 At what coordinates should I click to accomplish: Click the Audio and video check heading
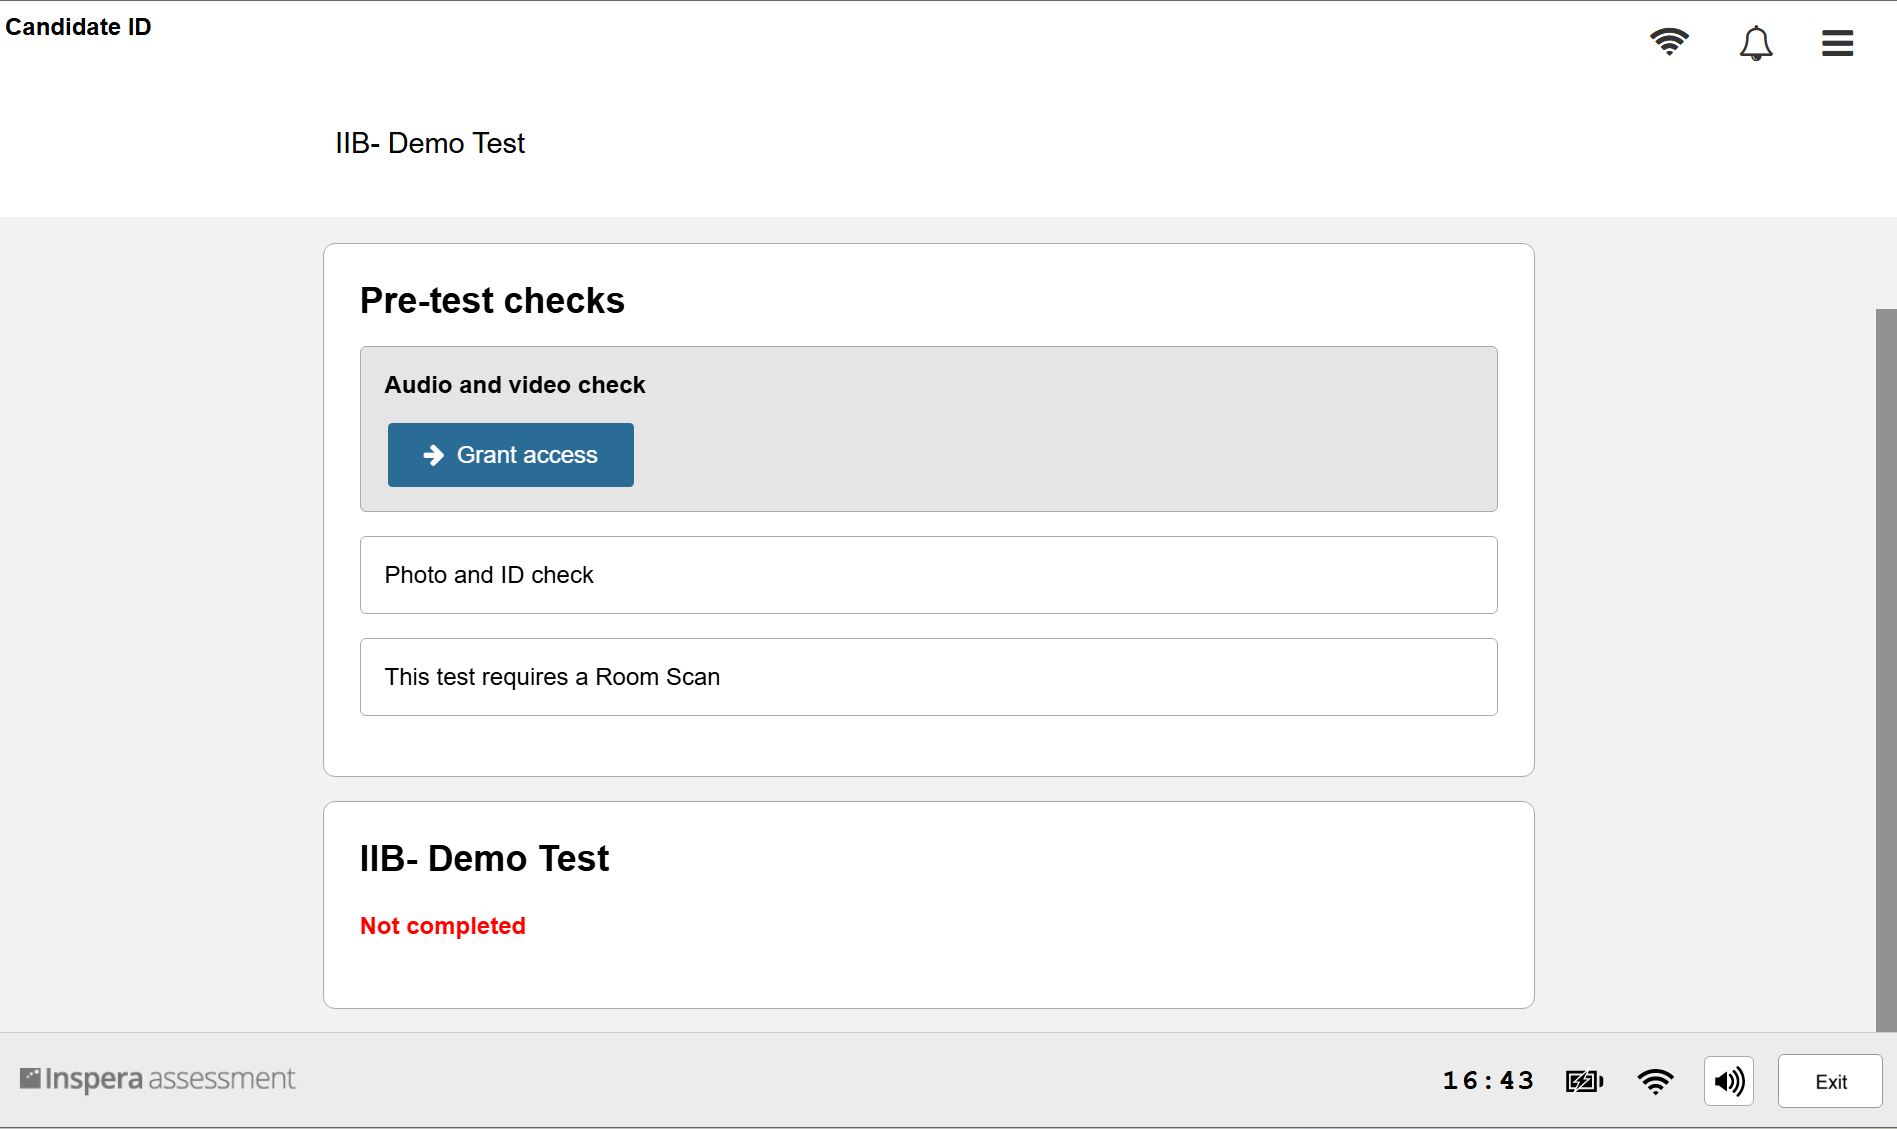coord(515,385)
